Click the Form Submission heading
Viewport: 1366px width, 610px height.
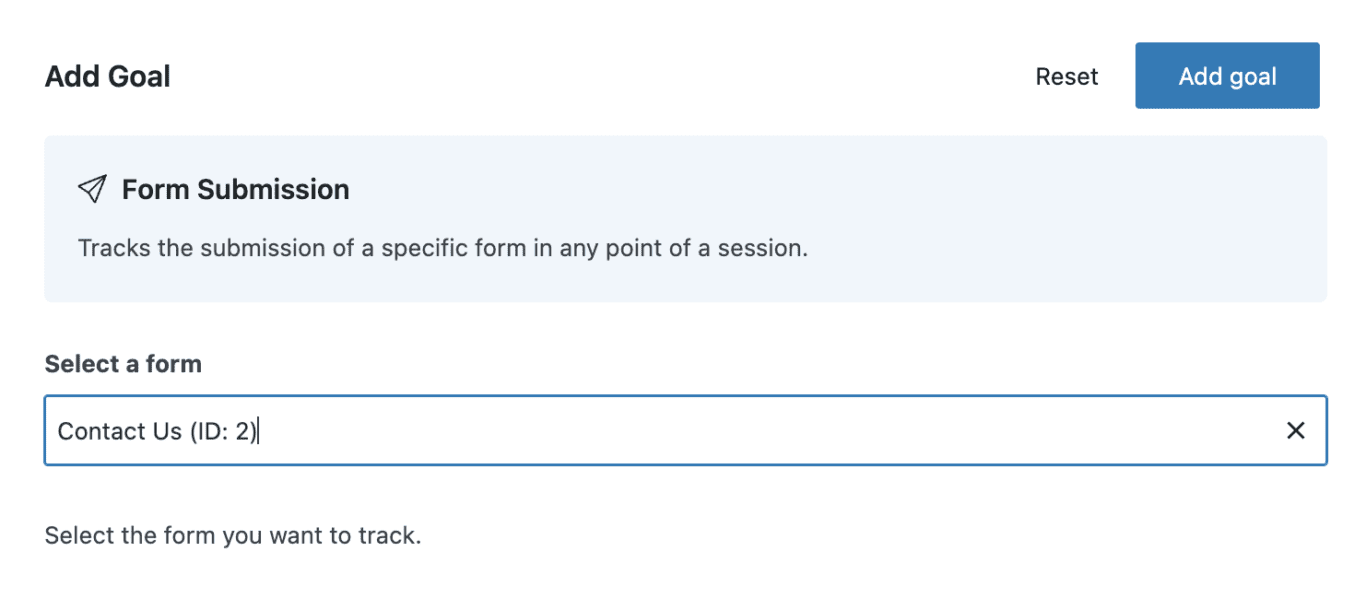click(x=235, y=189)
